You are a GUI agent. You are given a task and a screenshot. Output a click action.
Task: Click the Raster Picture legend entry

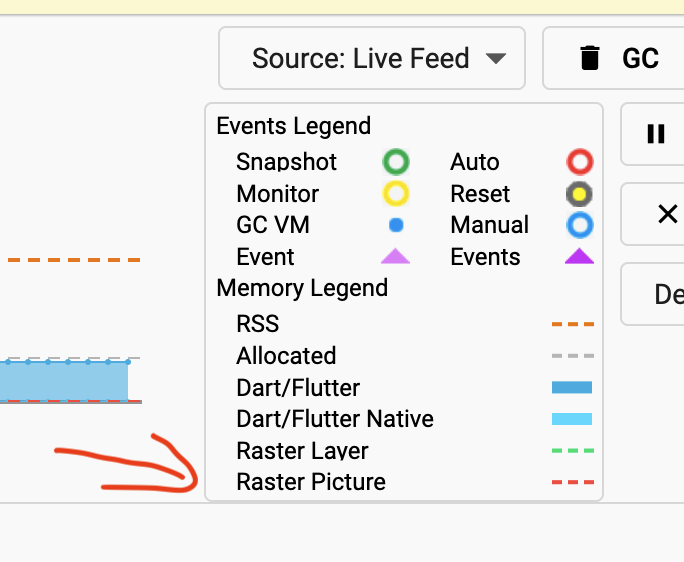[x=311, y=482]
